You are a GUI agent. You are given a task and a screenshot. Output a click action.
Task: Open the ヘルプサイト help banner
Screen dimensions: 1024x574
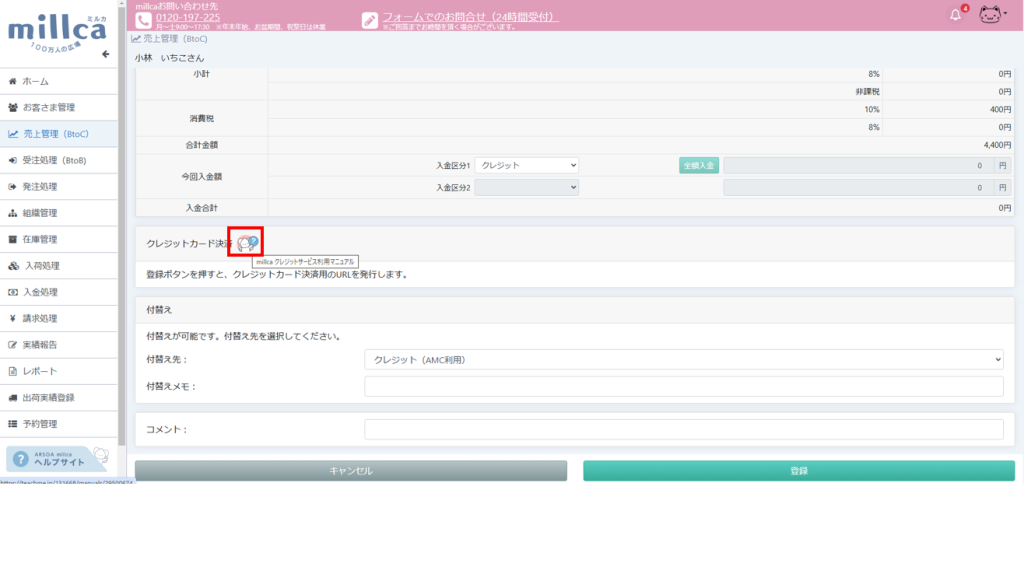tap(58, 458)
